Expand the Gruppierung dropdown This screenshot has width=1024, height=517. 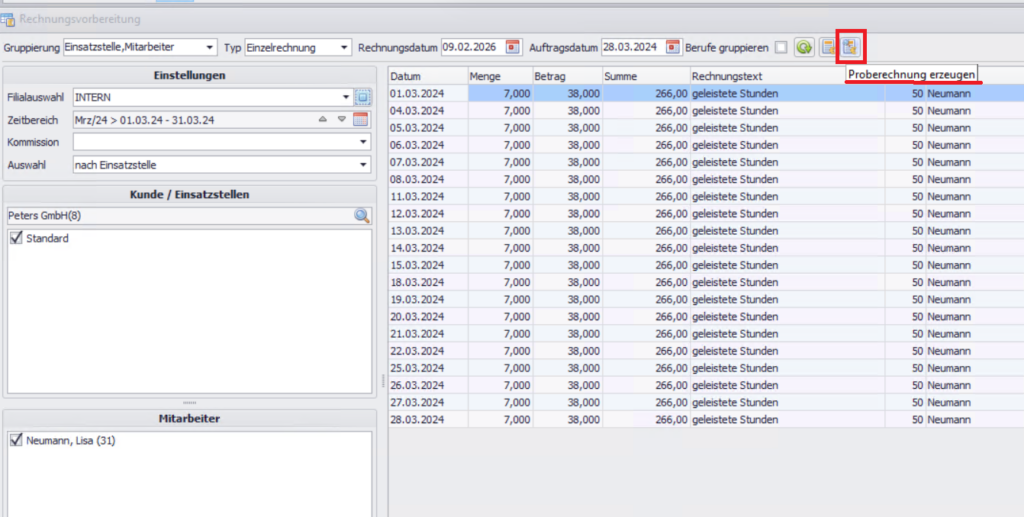coord(209,47)
